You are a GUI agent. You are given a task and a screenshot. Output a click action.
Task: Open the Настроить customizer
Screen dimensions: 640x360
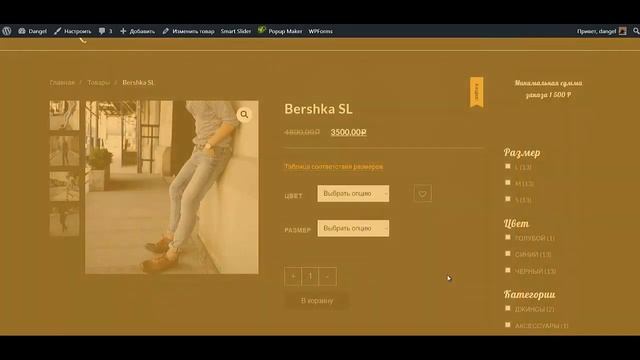pos(73,31)
